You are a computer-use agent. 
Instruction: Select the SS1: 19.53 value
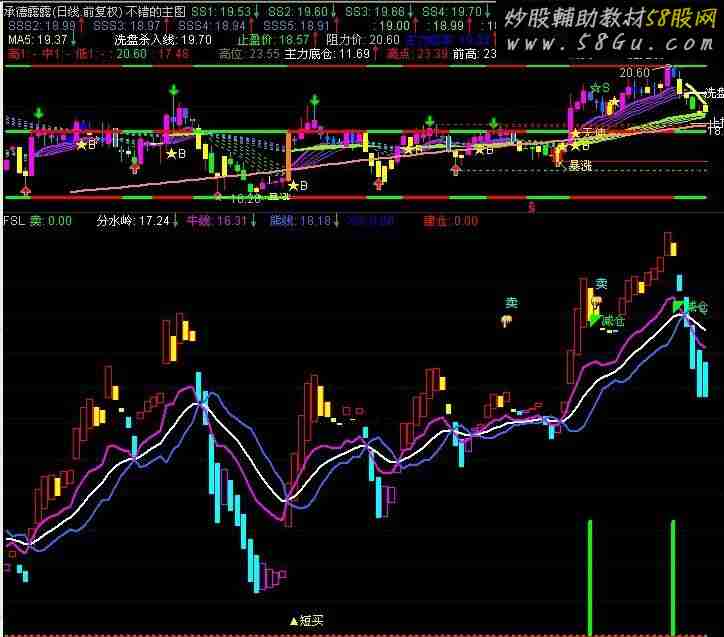(221, 12)
